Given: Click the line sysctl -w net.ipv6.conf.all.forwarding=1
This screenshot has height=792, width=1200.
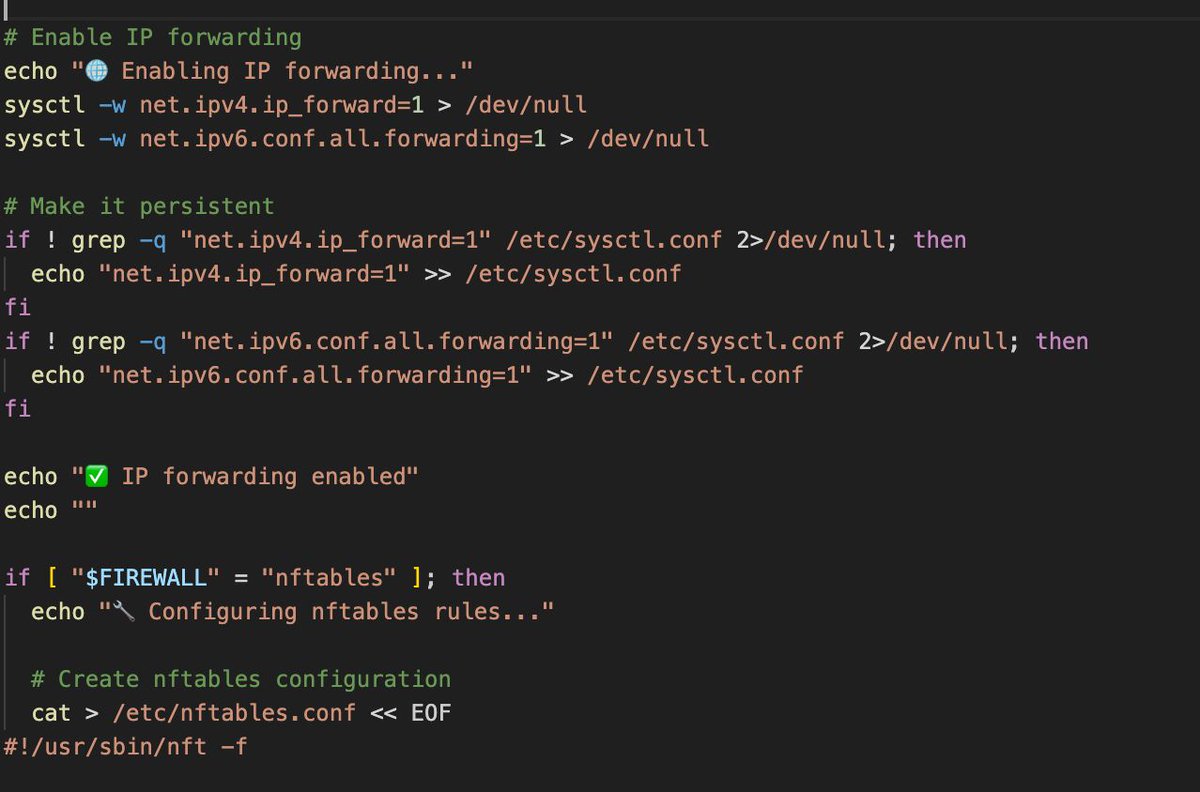Looking at the screenshot, I should pyautogui.click(x=357, y=139).
